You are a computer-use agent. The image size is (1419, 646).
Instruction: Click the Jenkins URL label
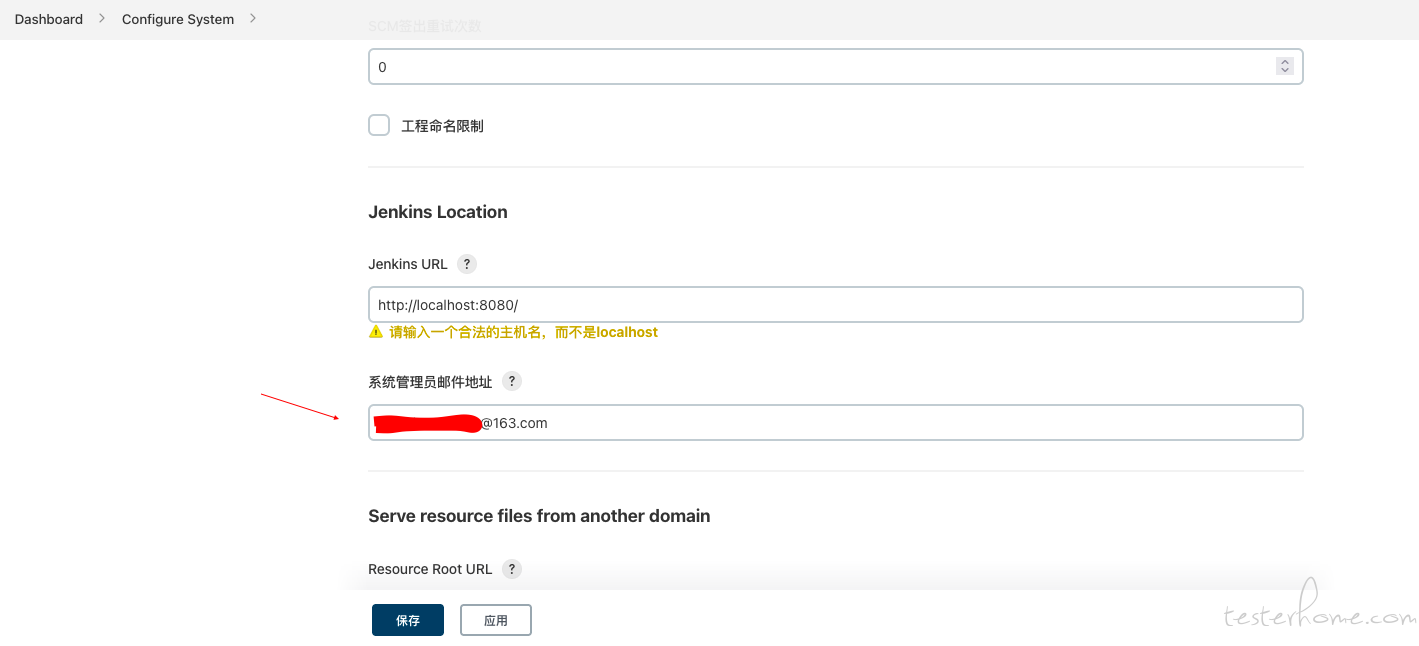pyautogui.click(x=408, y=264)
